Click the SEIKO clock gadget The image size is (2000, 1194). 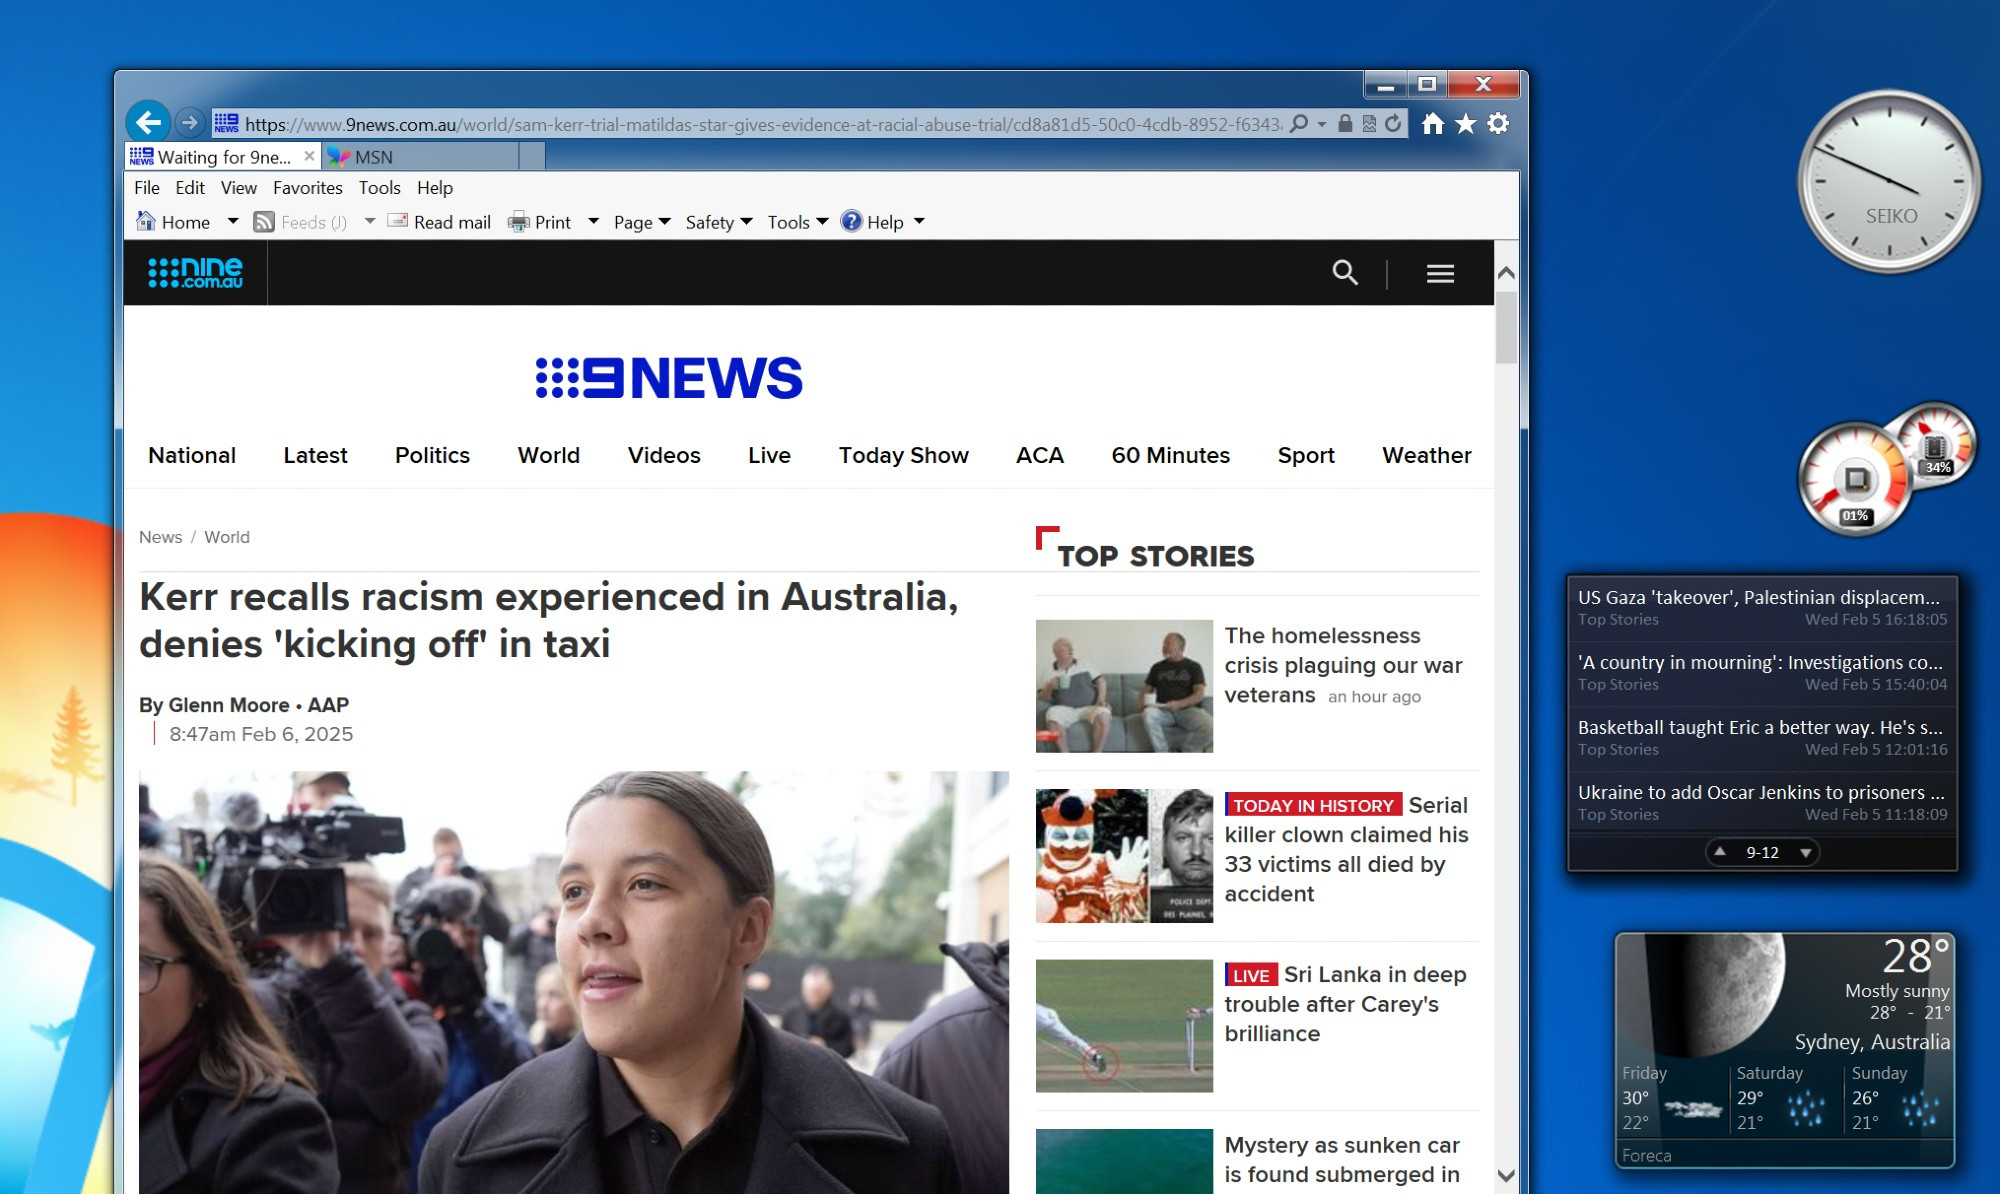pyautogui.click(x=1889, y=181)
